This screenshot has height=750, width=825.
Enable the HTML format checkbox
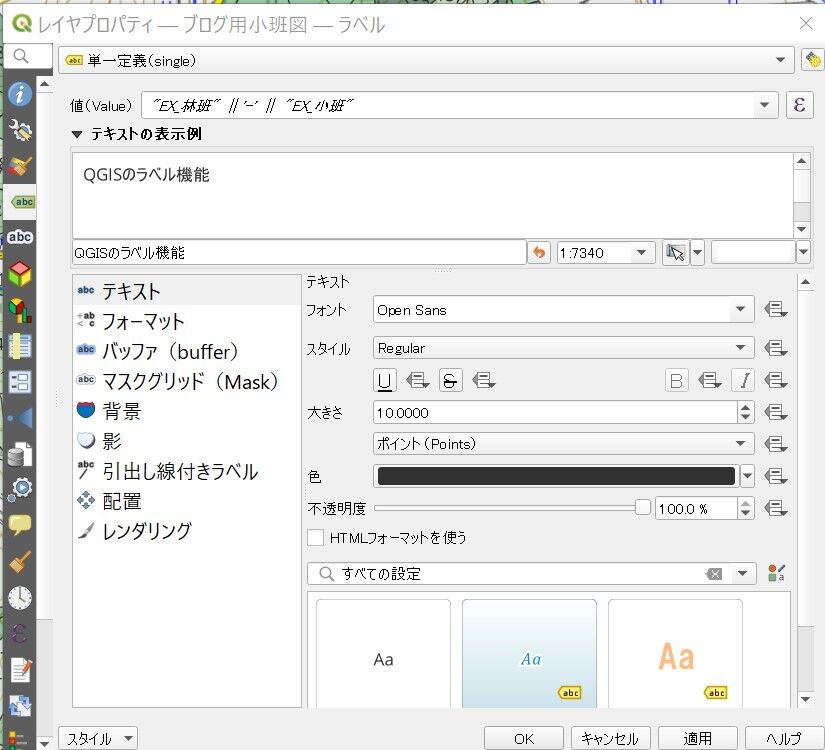(315, 538)
